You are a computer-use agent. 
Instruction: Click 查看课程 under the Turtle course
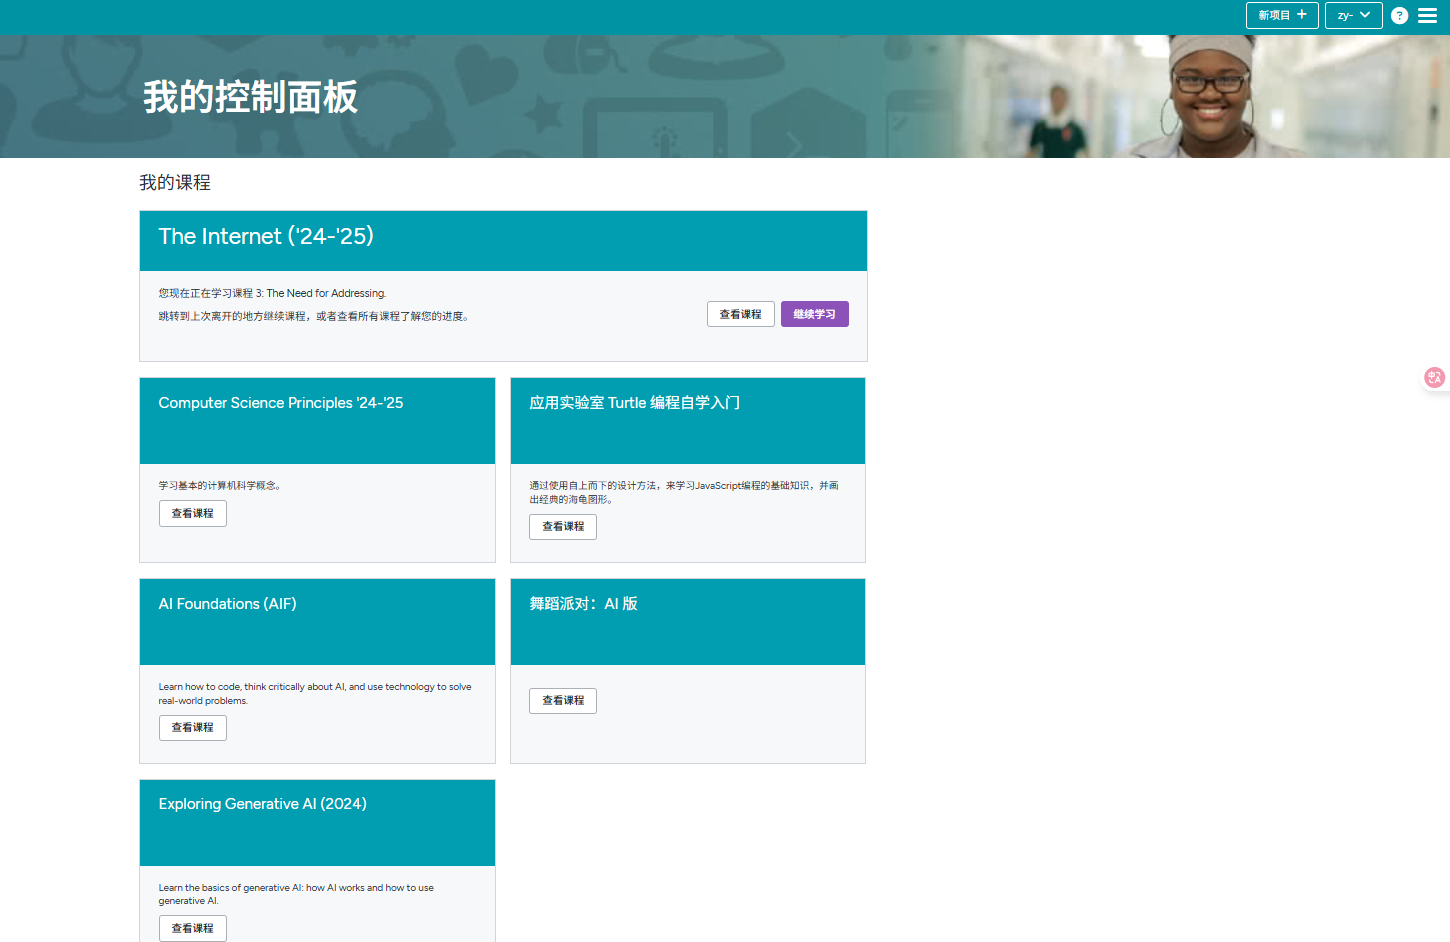coord(563,527)
